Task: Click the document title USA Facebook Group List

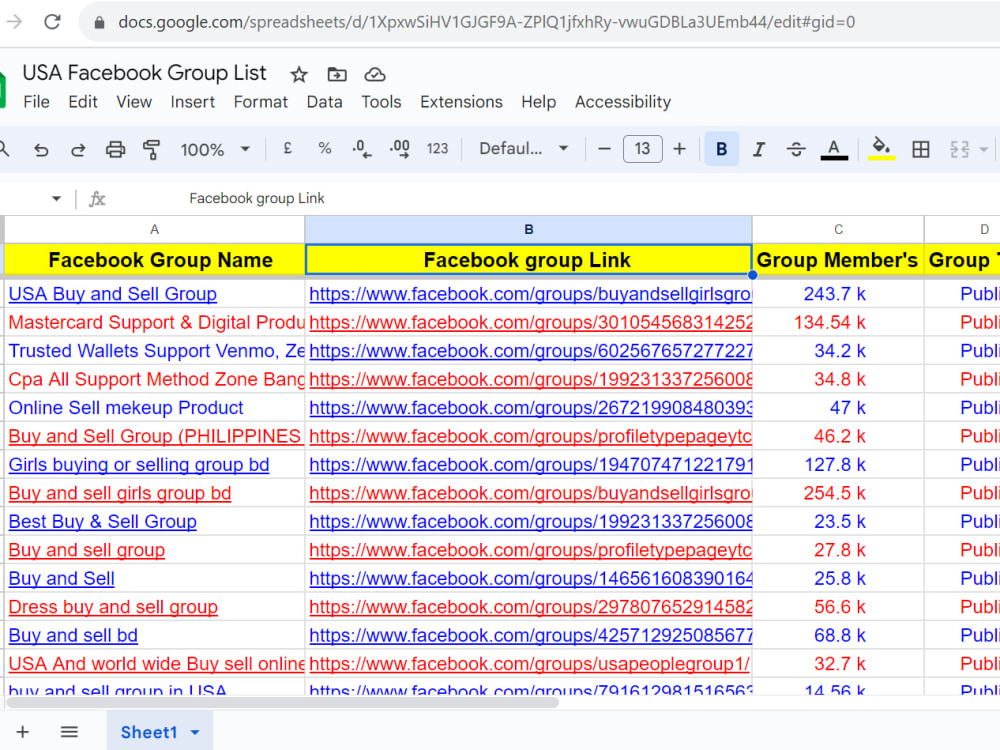Action: (x=145, y=73)
